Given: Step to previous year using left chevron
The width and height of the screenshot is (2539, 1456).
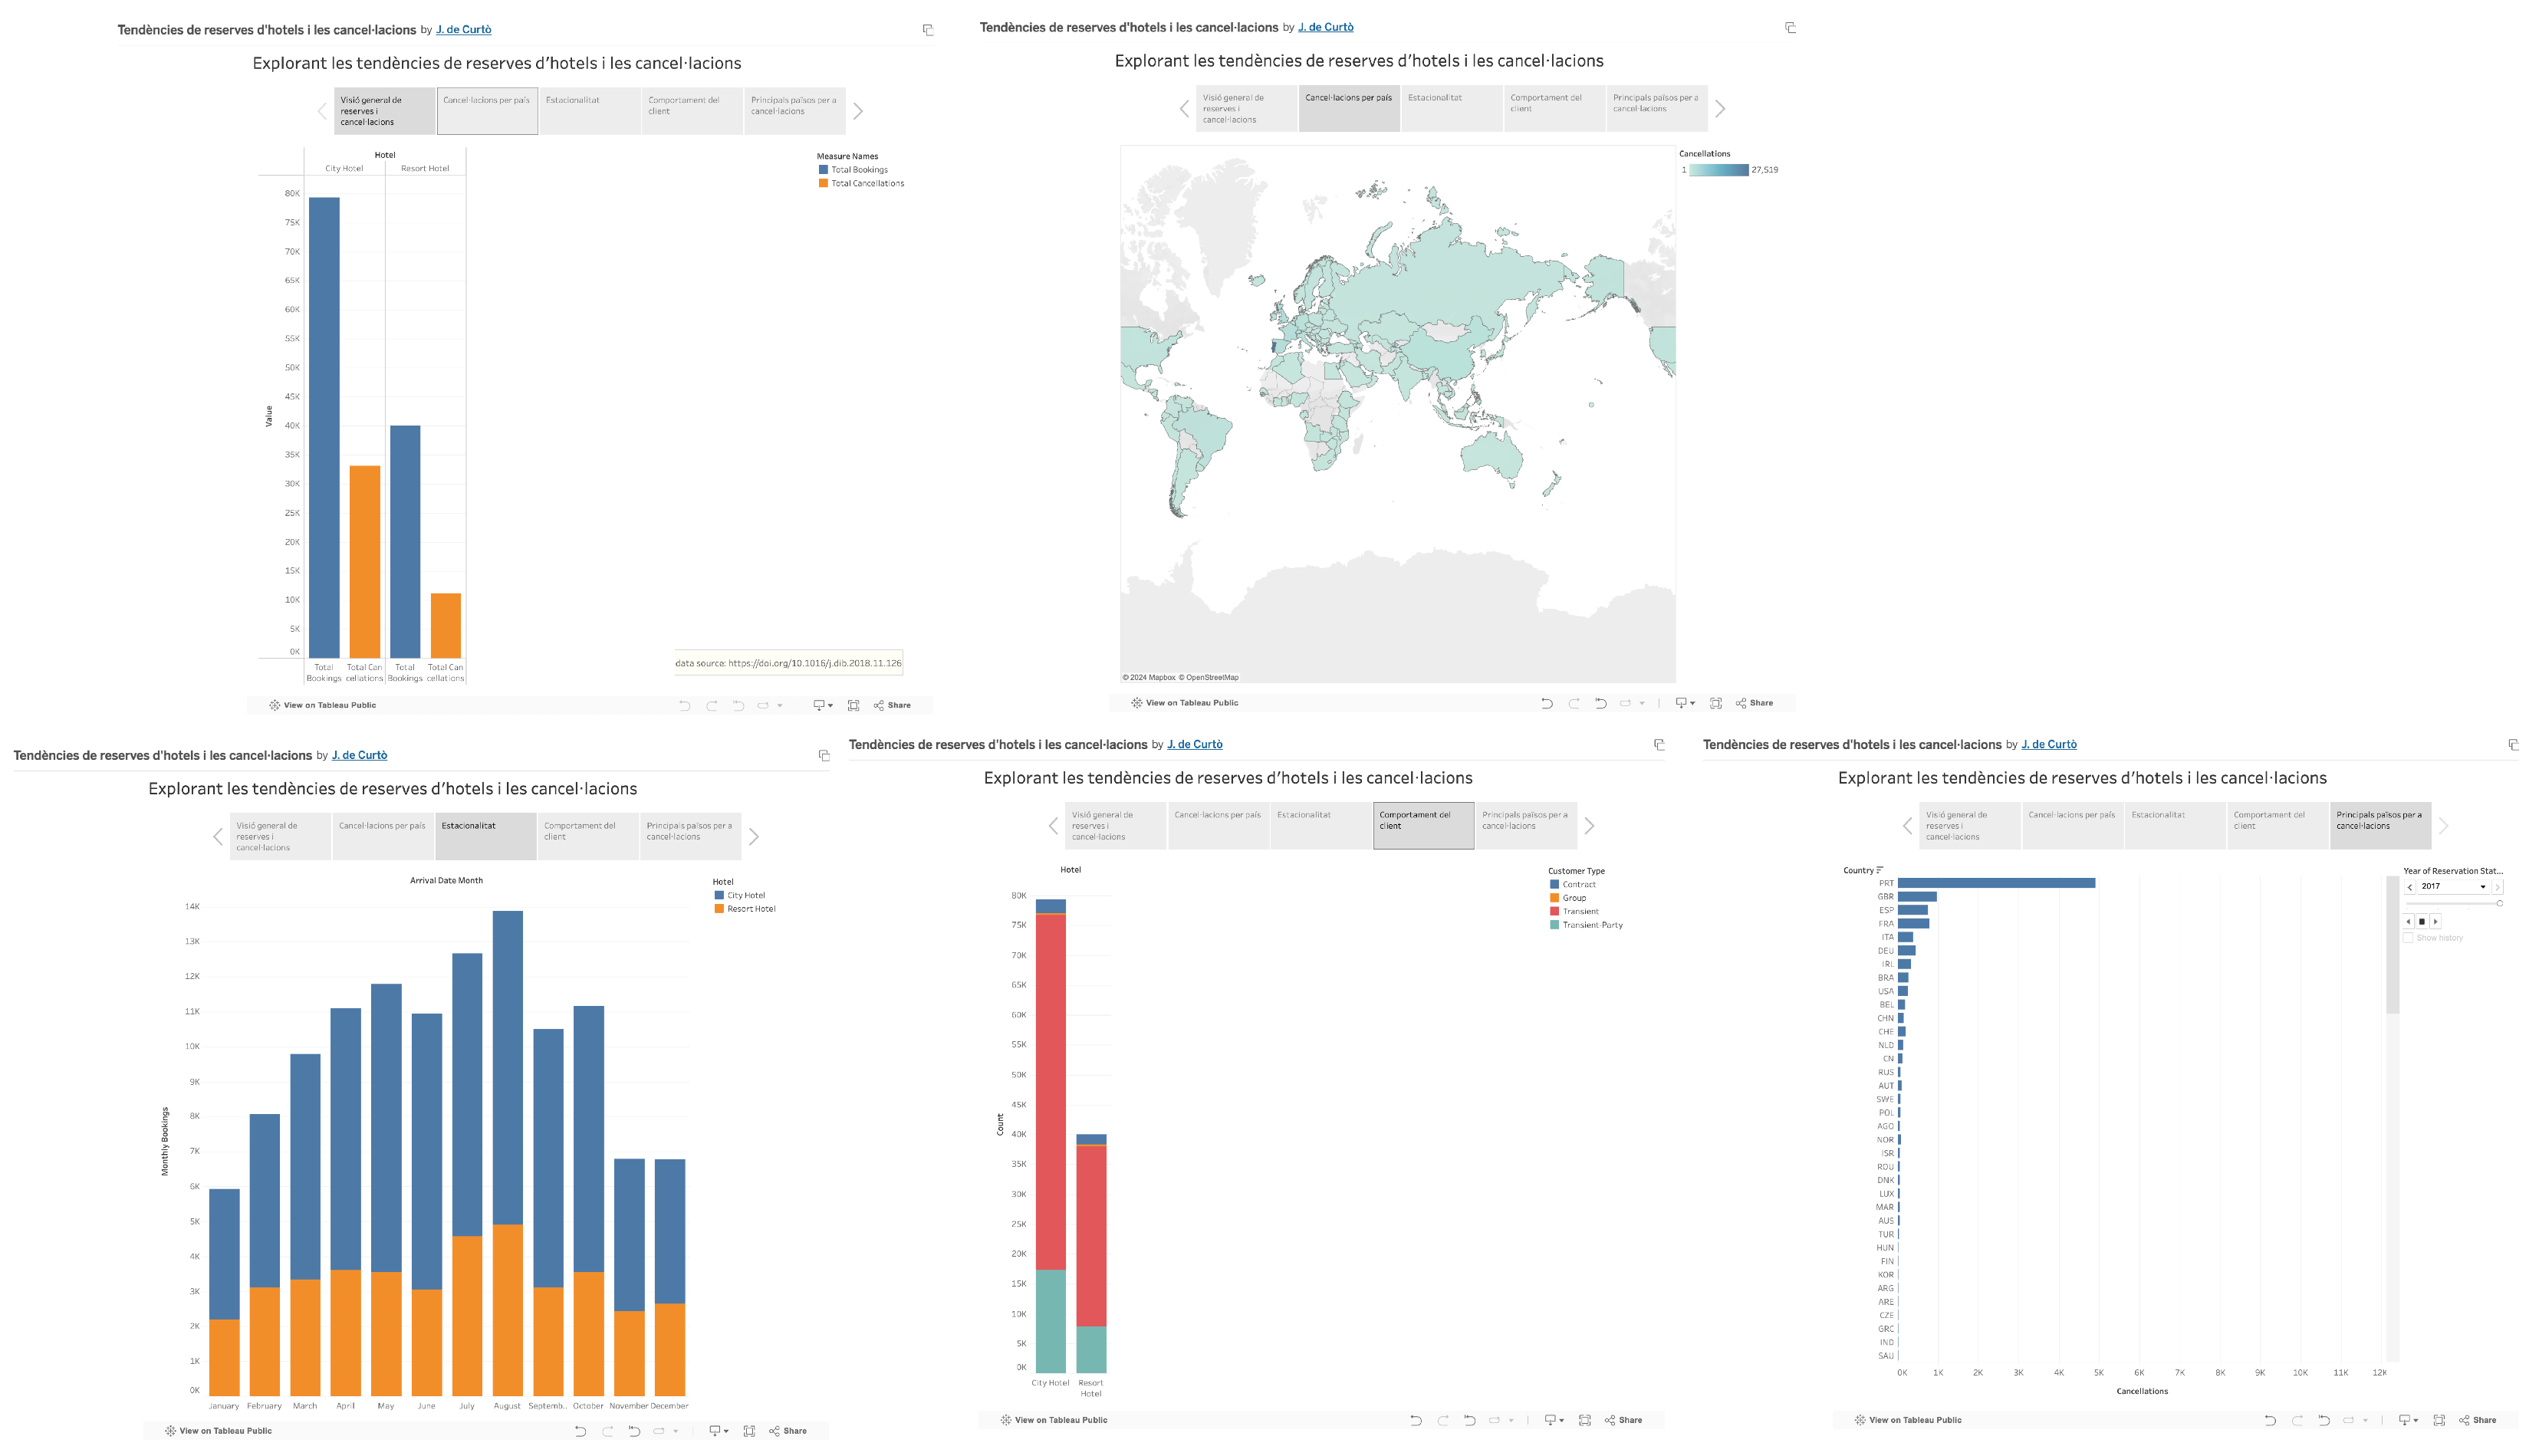Looking at the screenshot, I should click(x=2410, y=887).
